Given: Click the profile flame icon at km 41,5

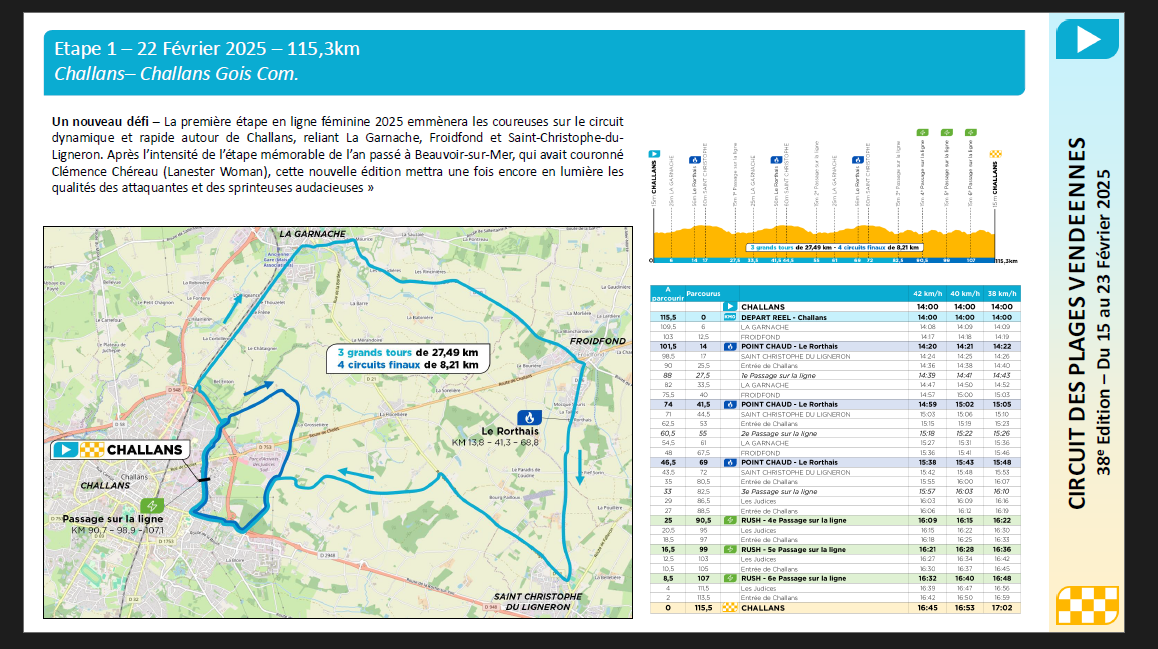Looking at the screenshot, I should pos(776,159).
